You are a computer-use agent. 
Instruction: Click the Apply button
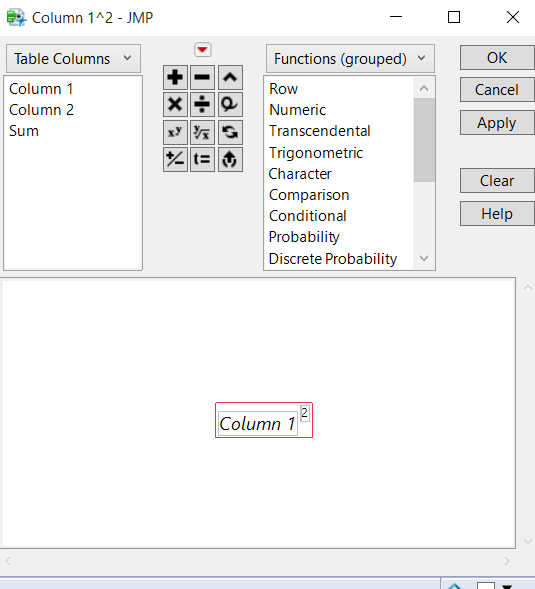coord(497,123)
